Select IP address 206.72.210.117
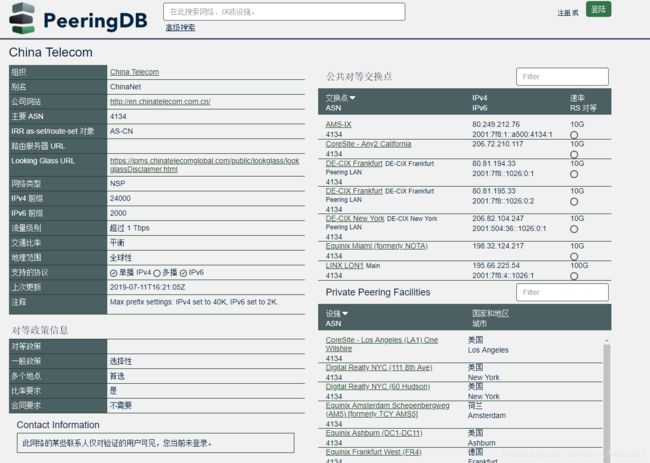Screen dimensions: 650x463 click(x=497, y=144)
